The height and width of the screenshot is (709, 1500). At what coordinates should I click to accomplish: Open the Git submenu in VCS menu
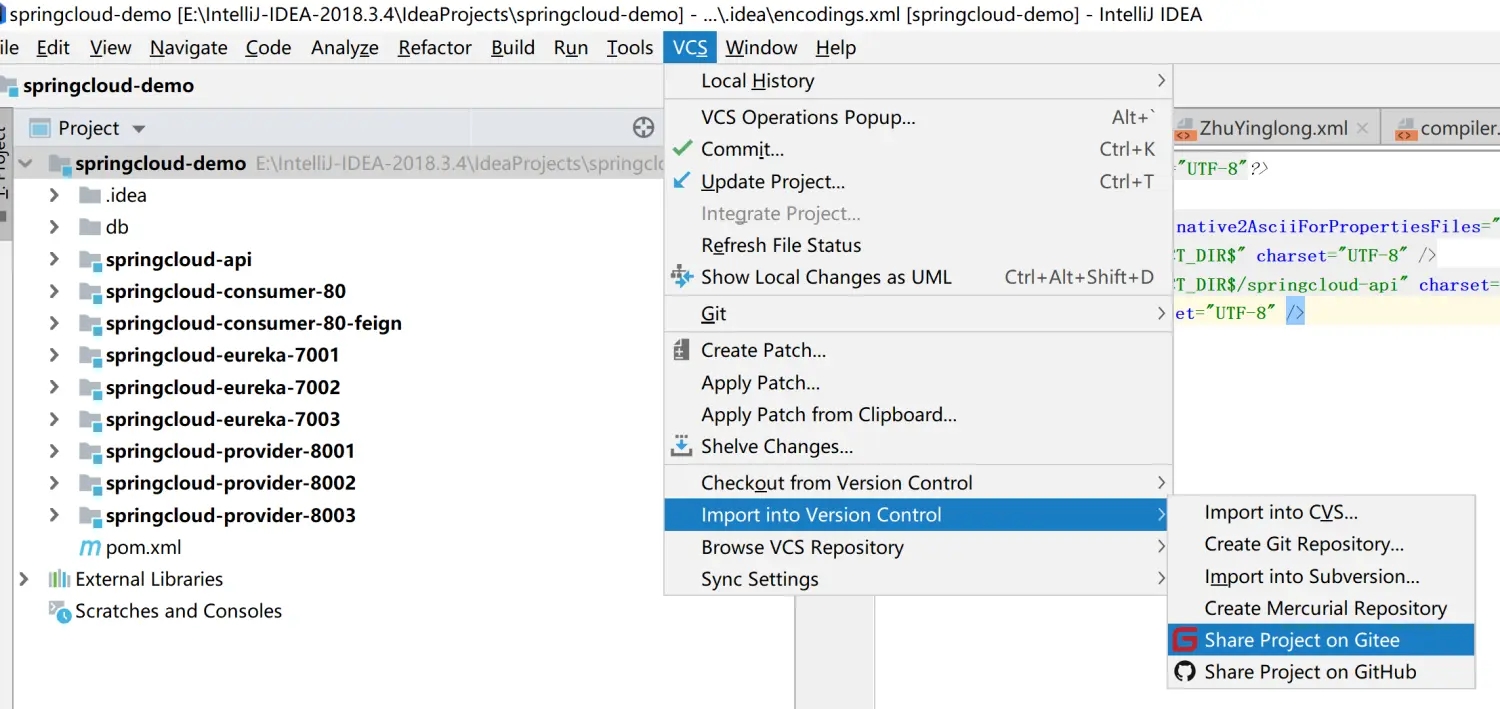coord(918,314)
